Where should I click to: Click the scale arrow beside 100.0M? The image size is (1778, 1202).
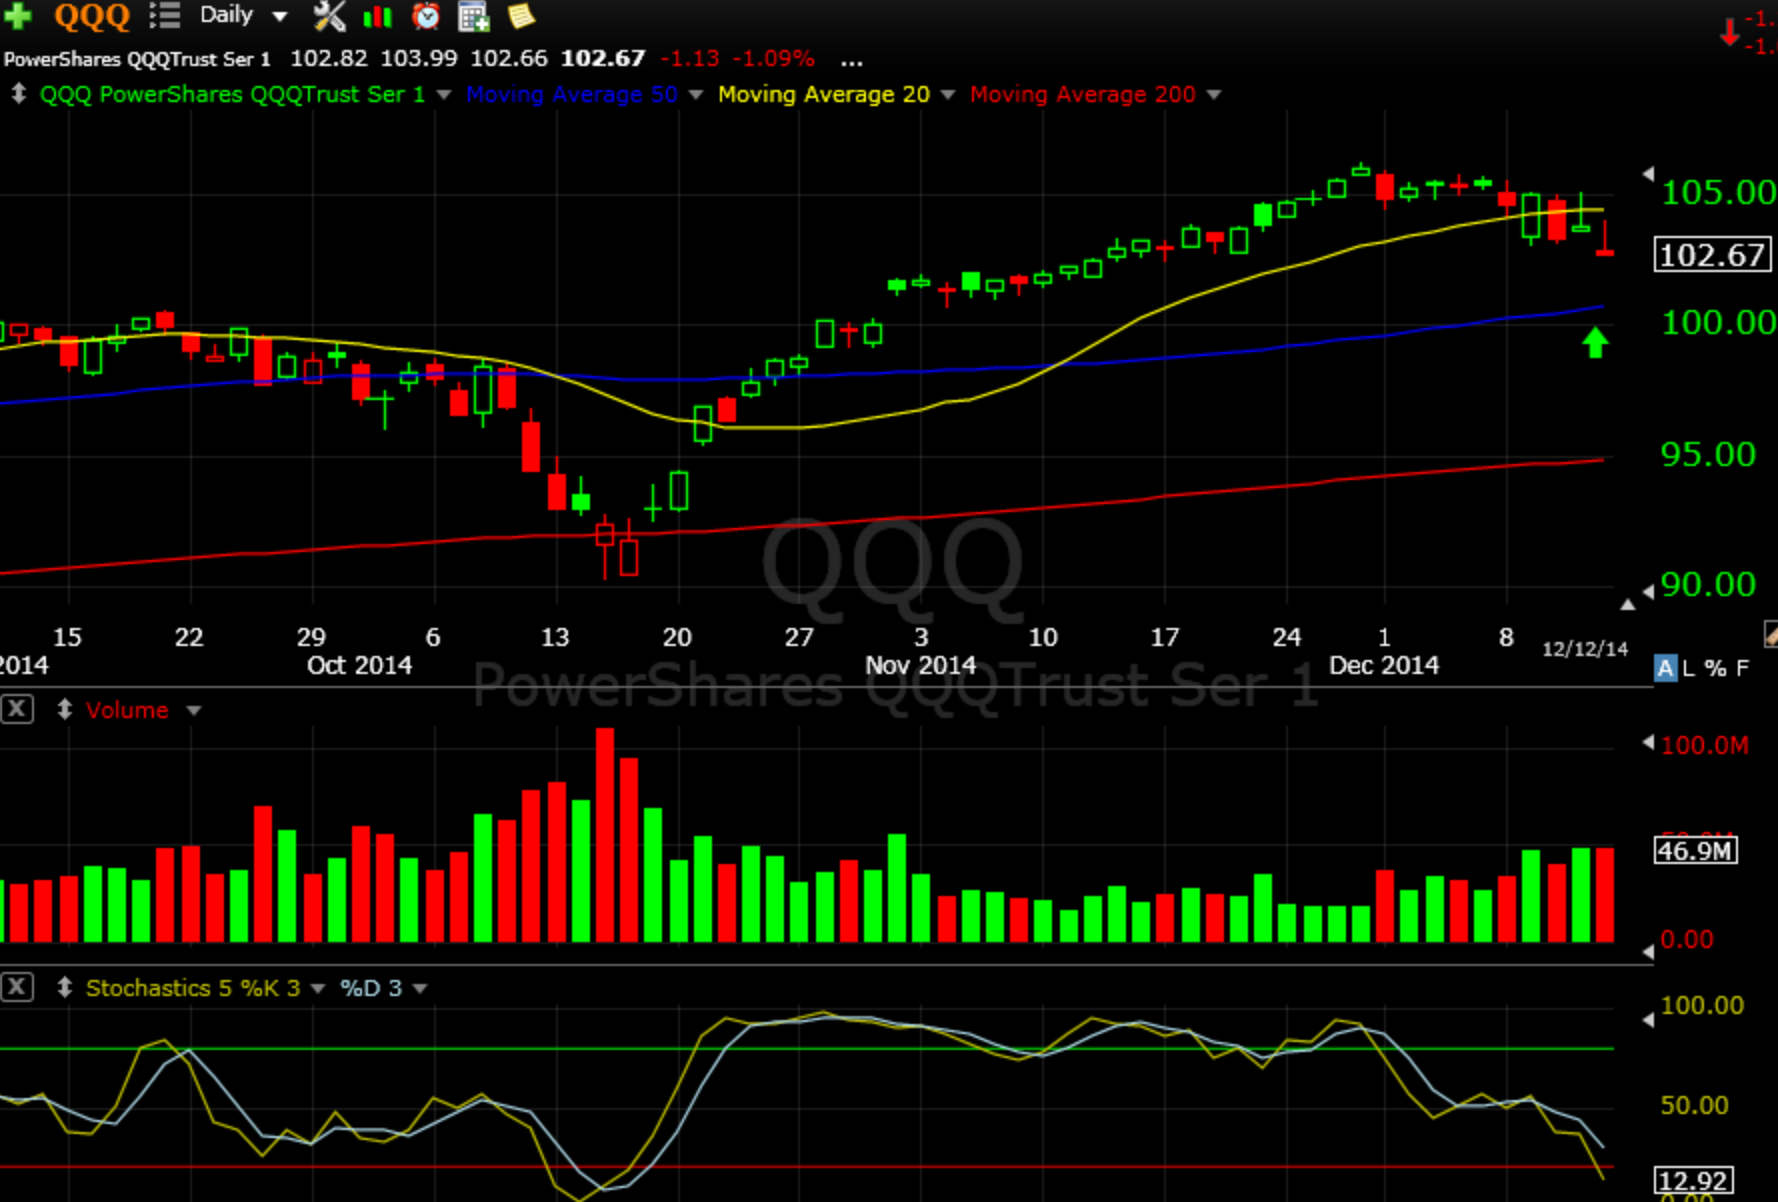tap(1648, 742)
